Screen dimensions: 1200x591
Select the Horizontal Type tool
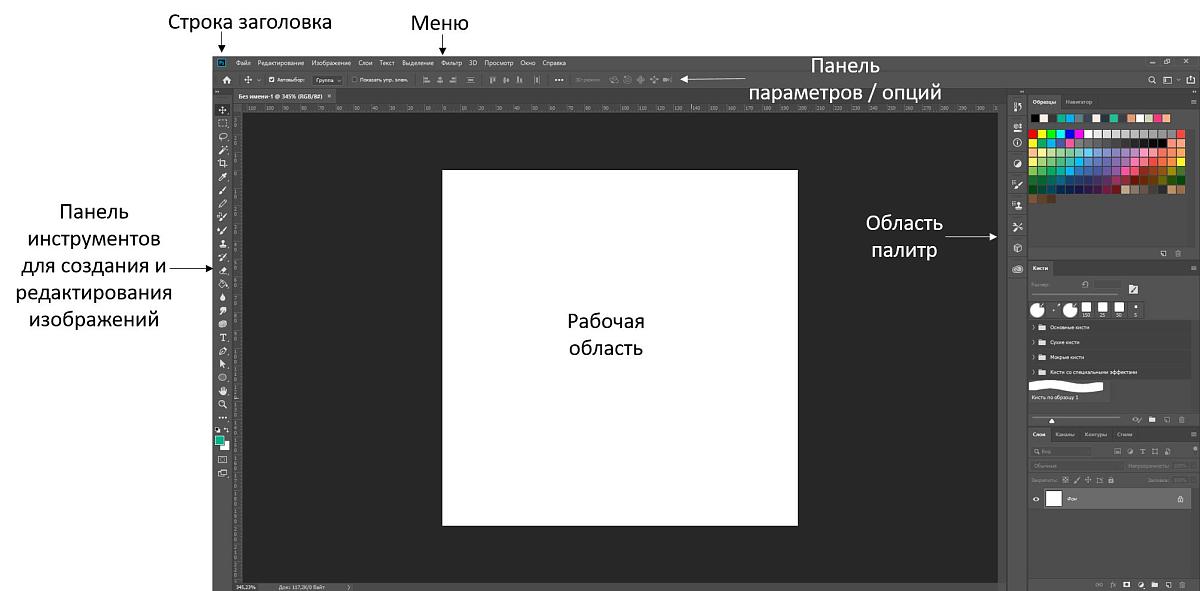click(222, 338)
